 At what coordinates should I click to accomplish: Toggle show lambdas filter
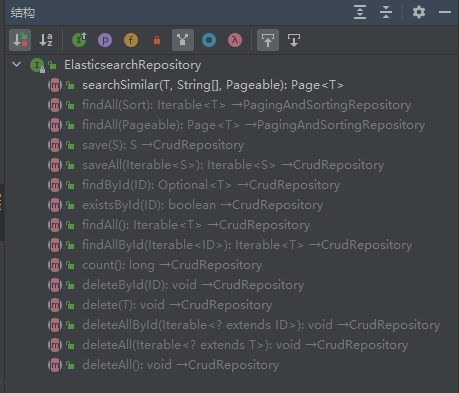coord(235,40)
